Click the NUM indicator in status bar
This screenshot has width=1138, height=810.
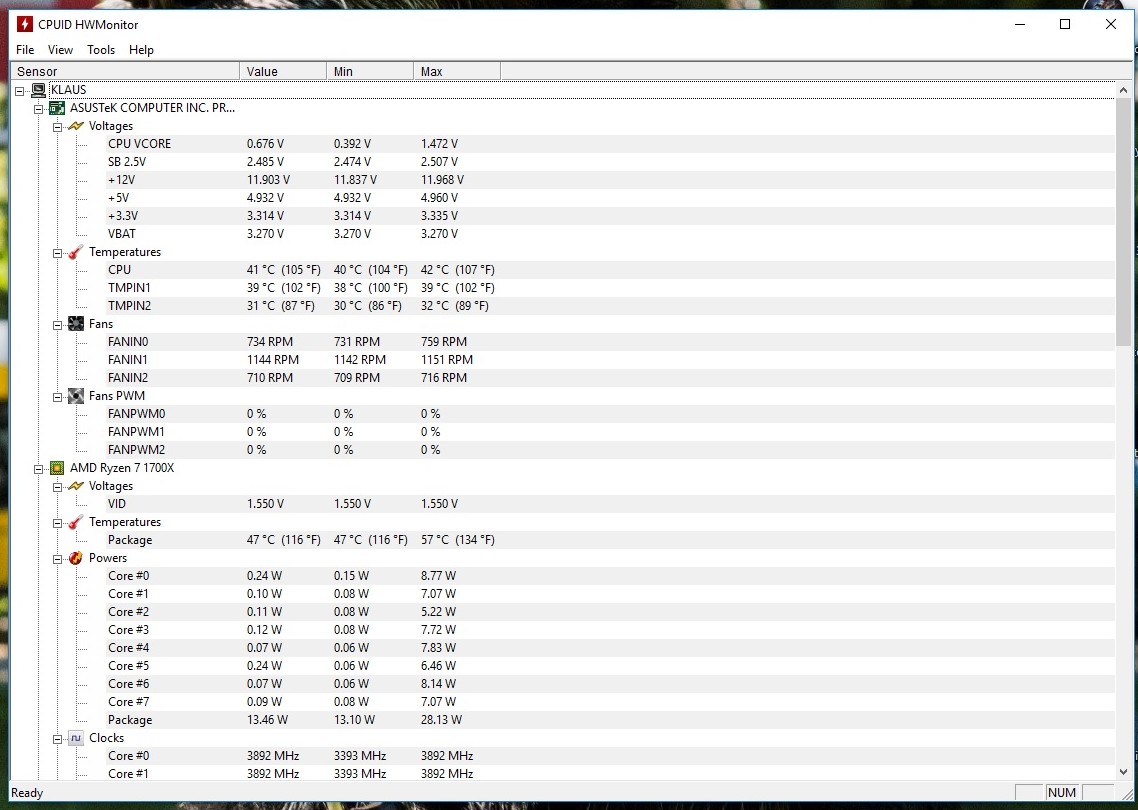coord(1061,793)
